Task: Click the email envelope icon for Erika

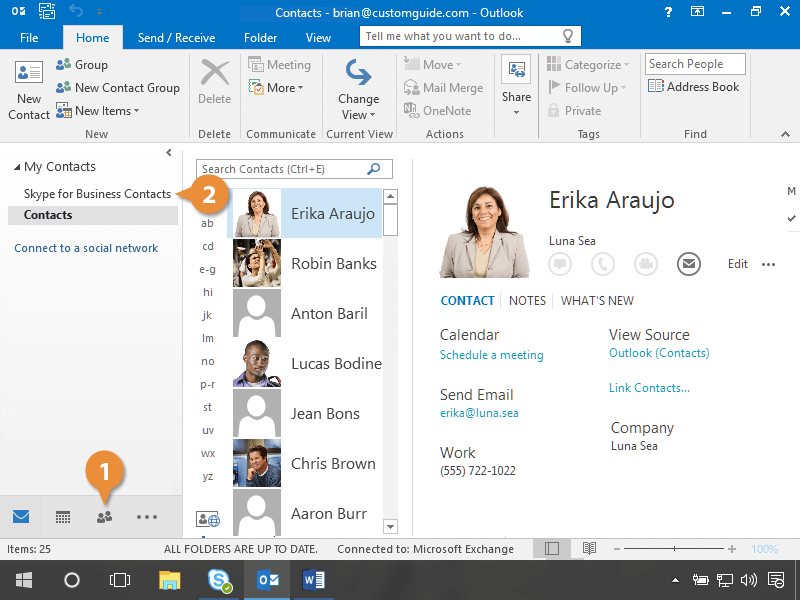Action: 687,264
